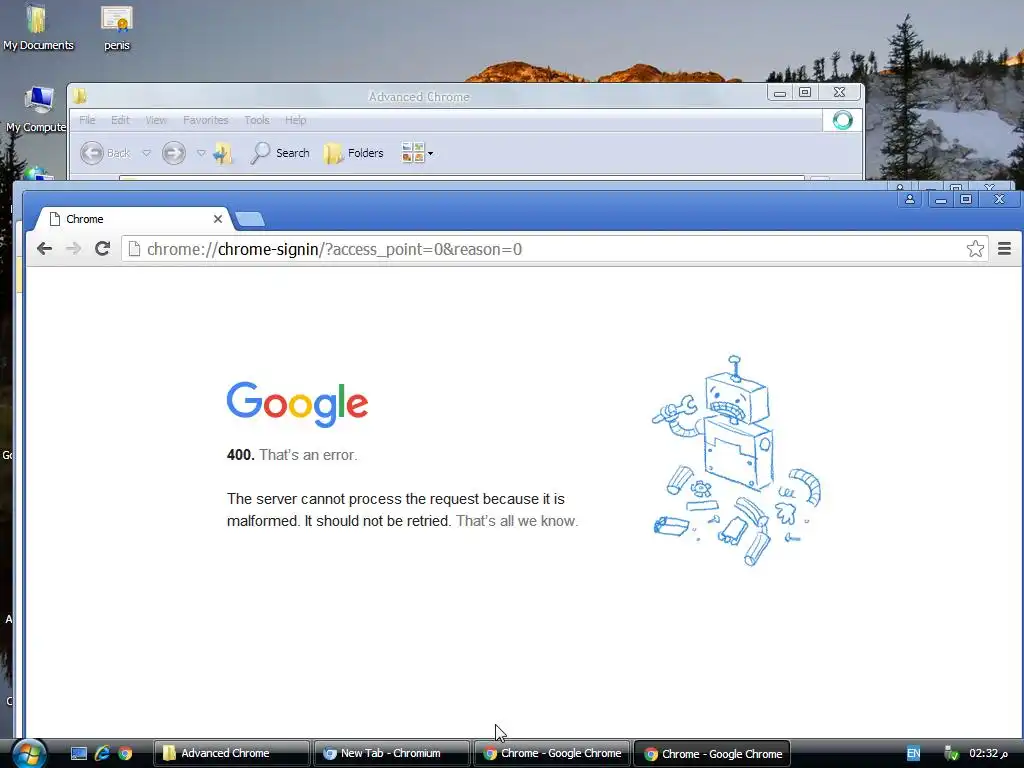The height and width of the screenshot is (768, 1024).
Task: Click Search in explorer toolbar
Action: tap(280, 153)
